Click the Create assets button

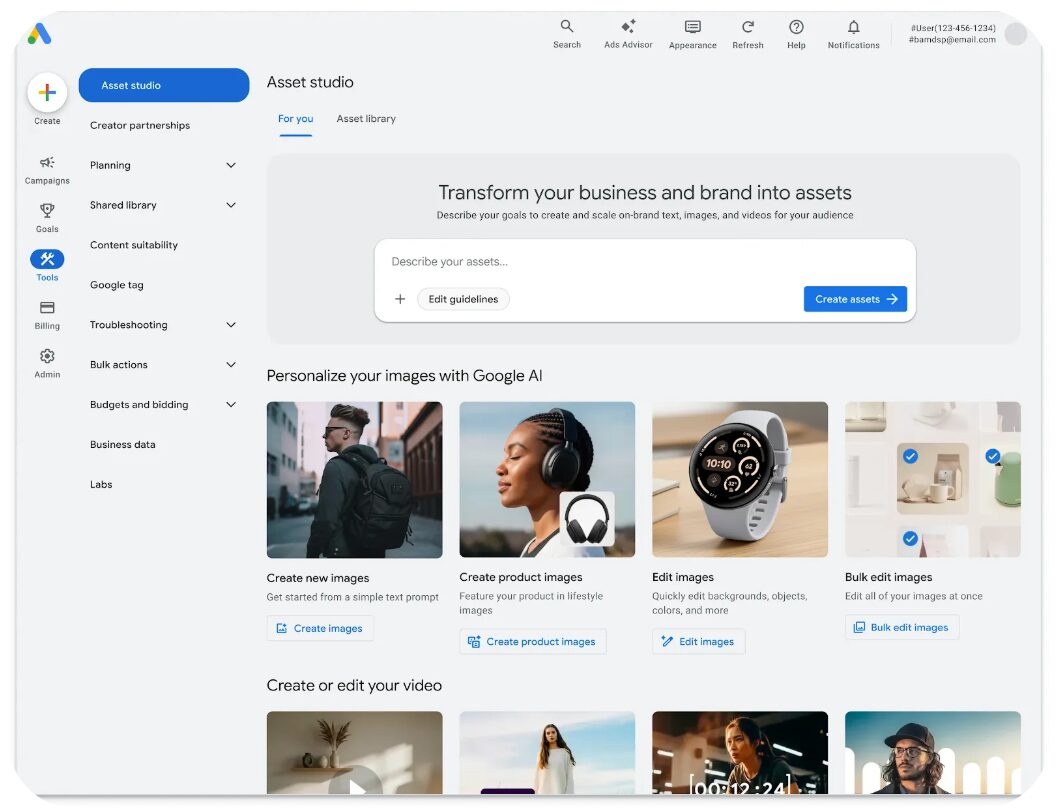click(x=855, y=299)
